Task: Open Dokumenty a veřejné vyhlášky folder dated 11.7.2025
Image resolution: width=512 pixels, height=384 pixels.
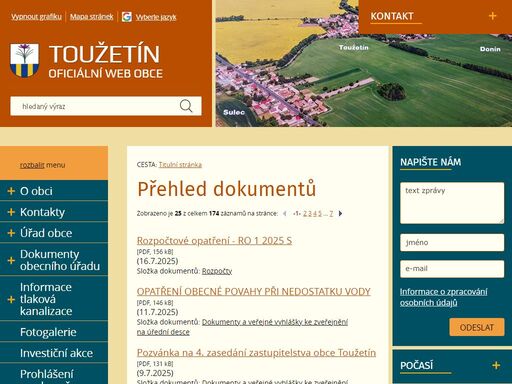Action: [242, 327]
